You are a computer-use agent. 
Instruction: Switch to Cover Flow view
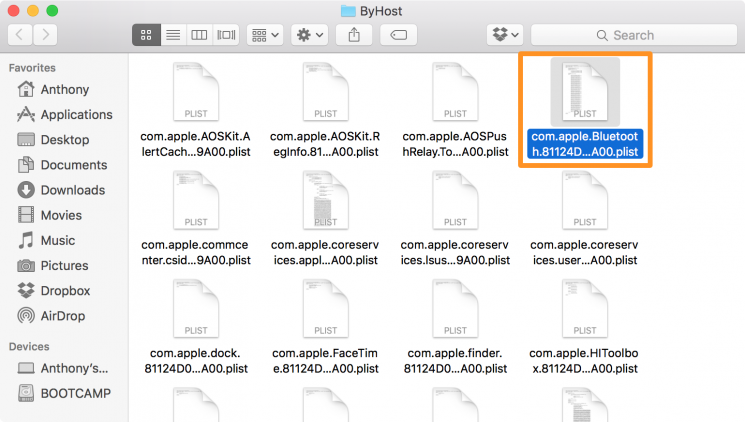pos(226,35)
